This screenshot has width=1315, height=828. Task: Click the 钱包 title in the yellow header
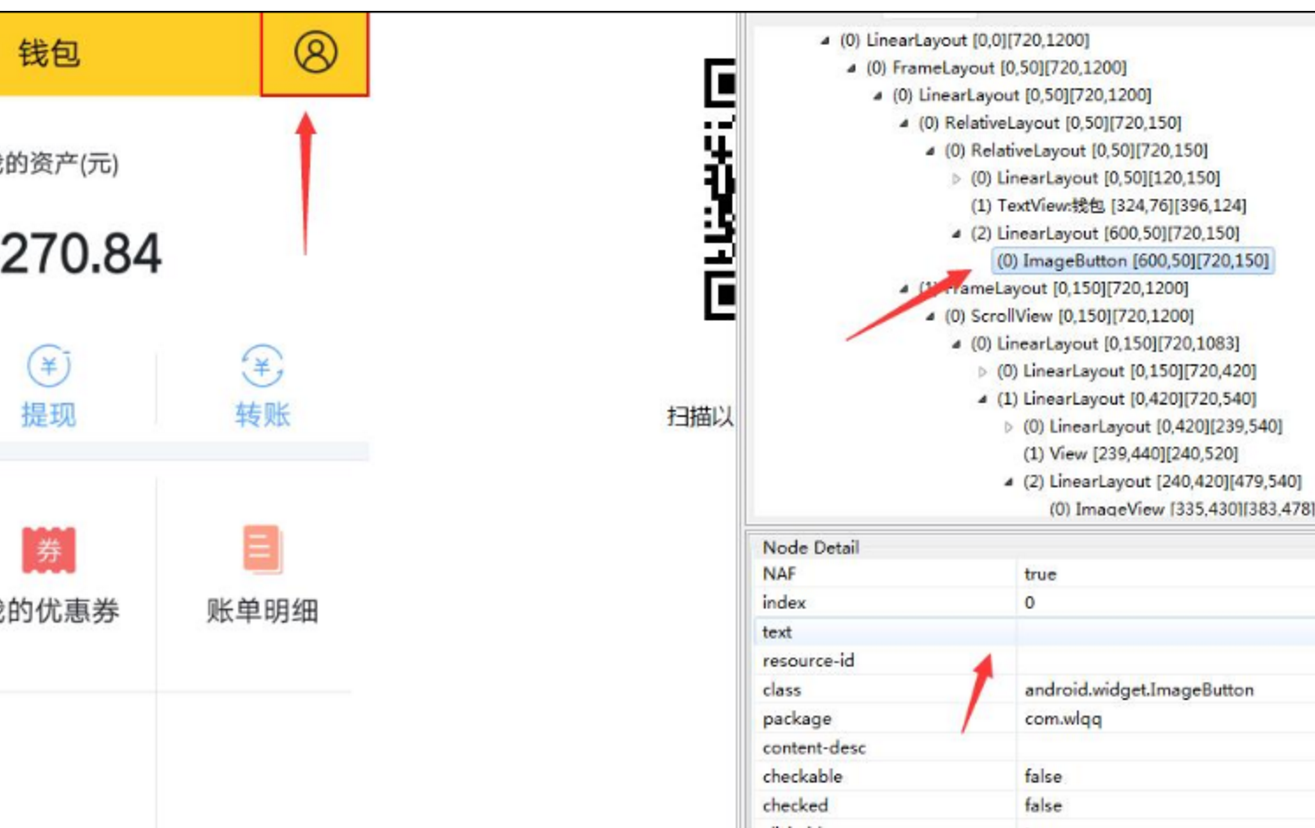49,53
